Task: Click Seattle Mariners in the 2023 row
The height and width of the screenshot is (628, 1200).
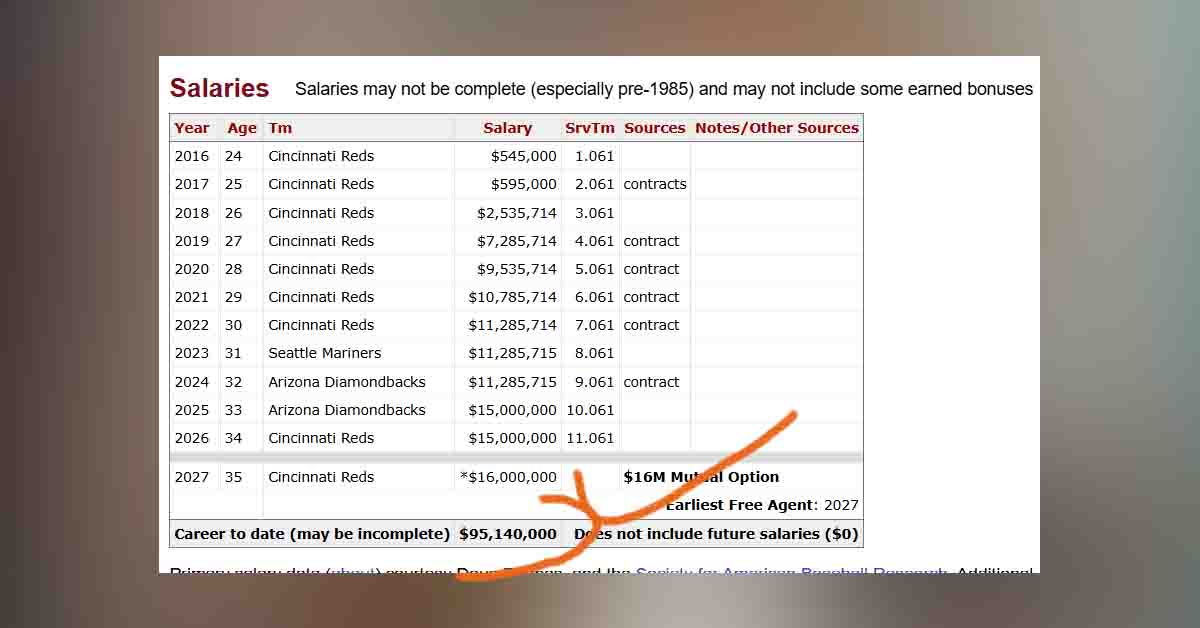Action: click(324, 353)
